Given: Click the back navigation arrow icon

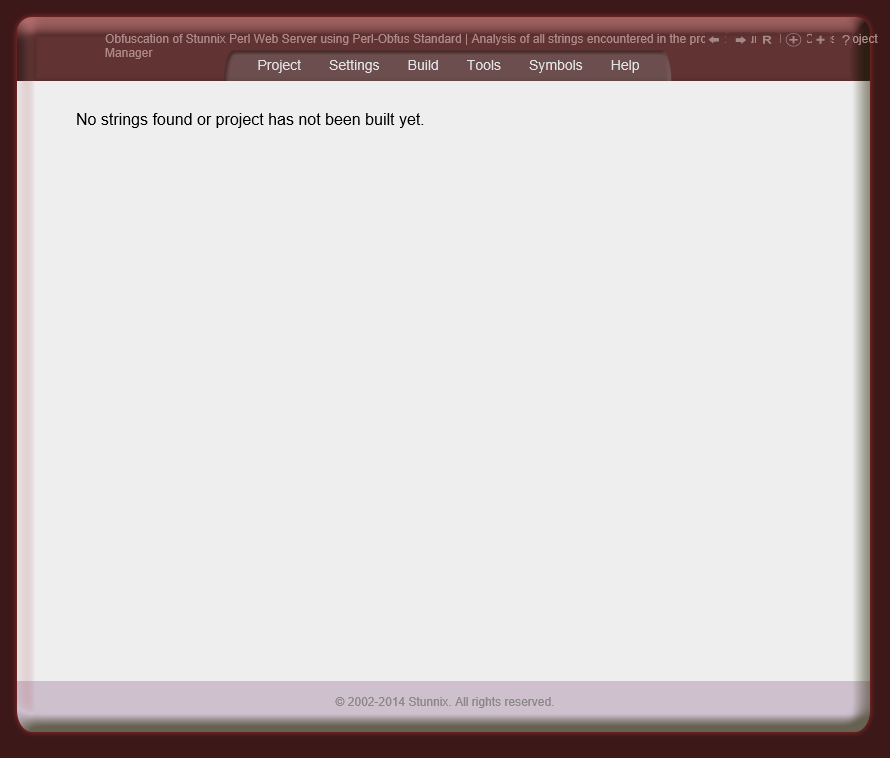Looking at the screenshot, I should click(x=714, y=39).
